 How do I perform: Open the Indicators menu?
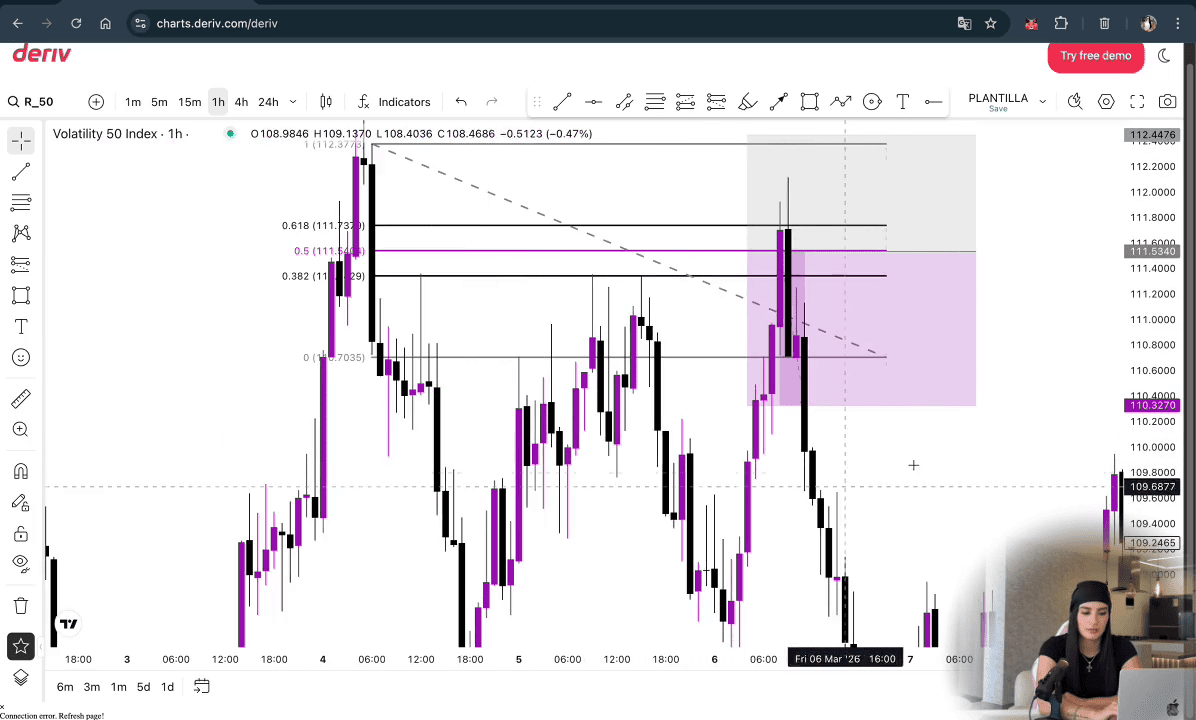[x=394, y=101]
